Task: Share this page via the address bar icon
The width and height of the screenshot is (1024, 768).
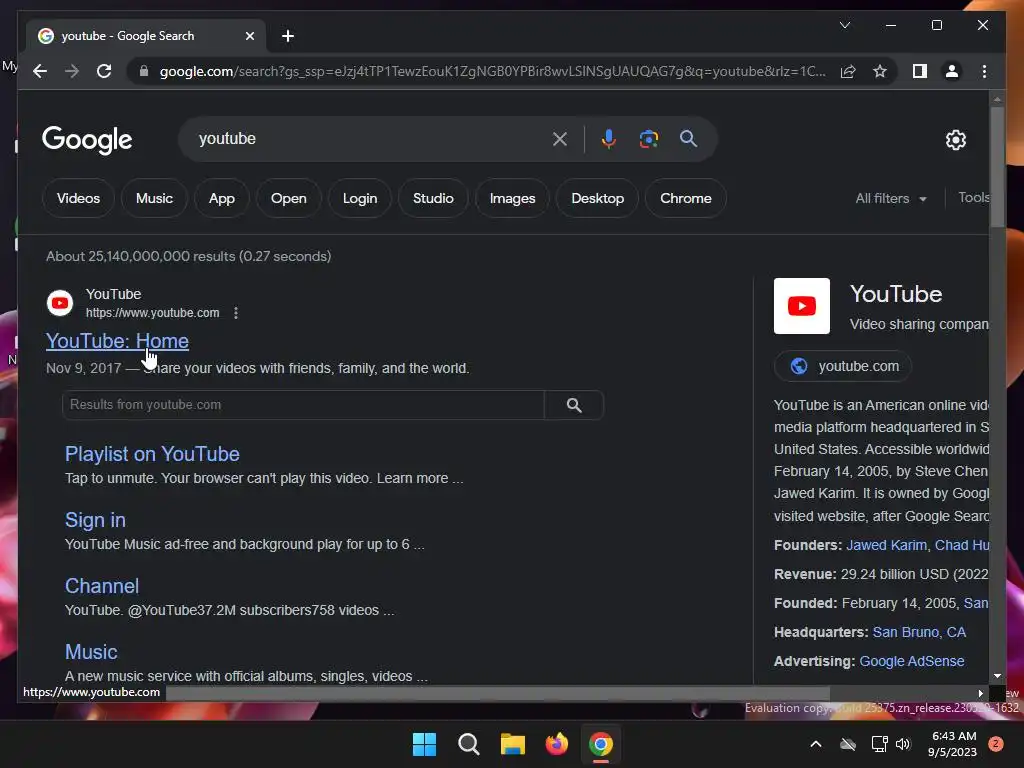Action: click(848, 71)
